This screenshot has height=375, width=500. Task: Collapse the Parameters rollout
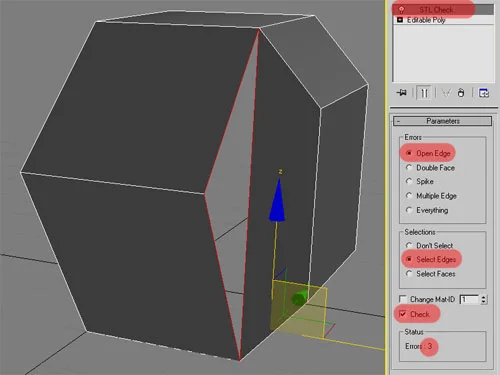click(443, 121)
